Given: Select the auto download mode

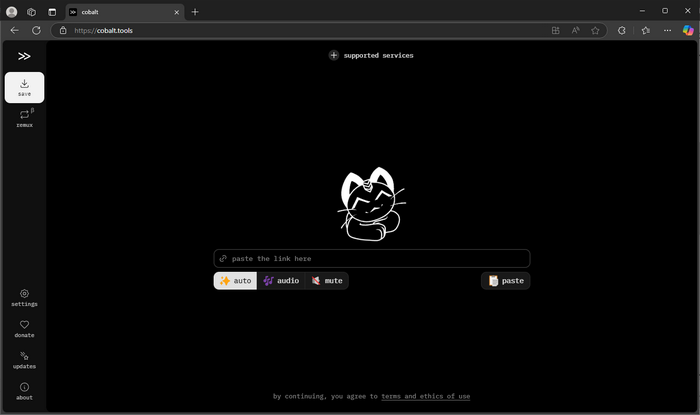Looking at the screenshot, I should click(235, 281).
